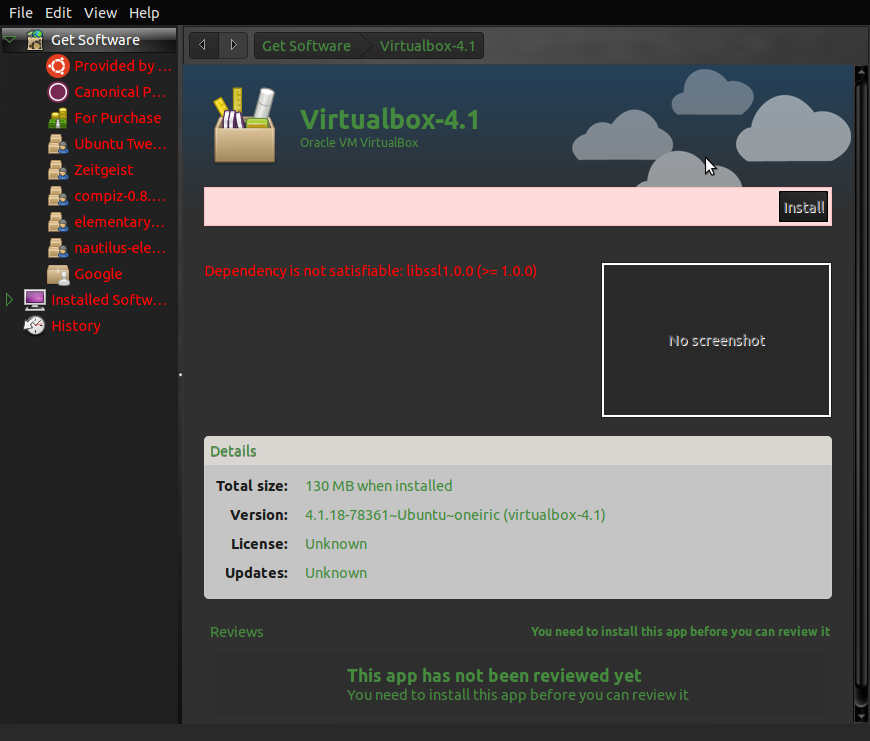Click the dependency not satisfiable error text
The height and width of the screenshot is (741, 870).
tap(371, 271)
